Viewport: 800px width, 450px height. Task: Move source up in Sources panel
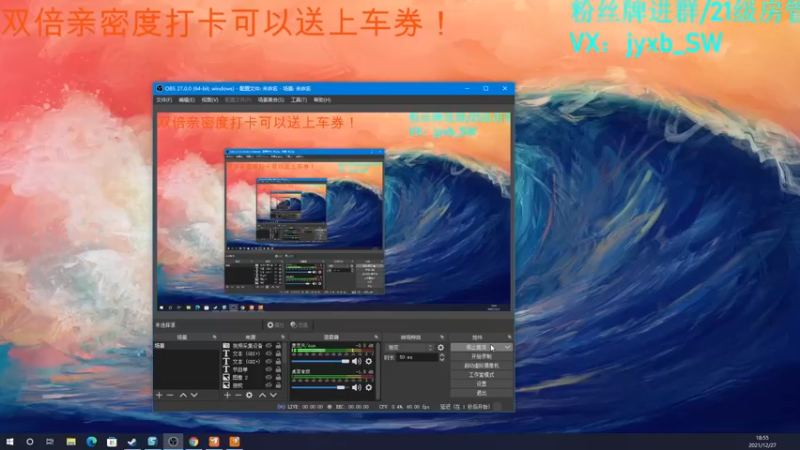pos(262,395)
